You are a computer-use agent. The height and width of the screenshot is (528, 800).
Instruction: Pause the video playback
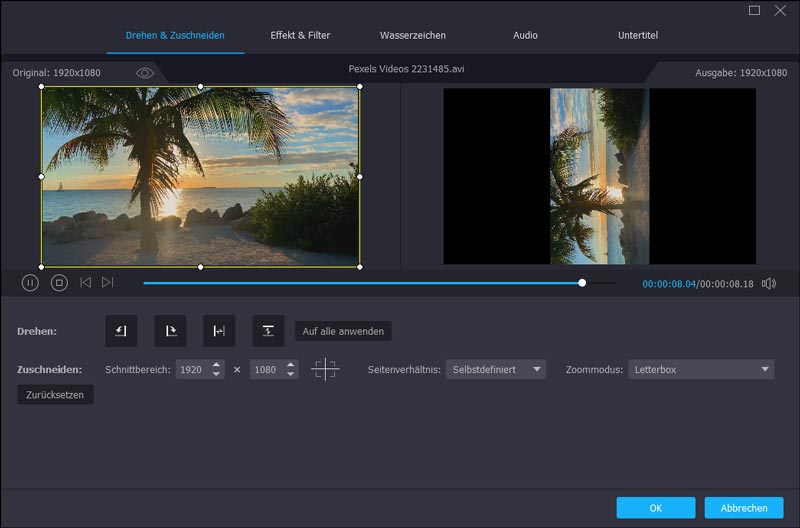(x=30, y=283)
